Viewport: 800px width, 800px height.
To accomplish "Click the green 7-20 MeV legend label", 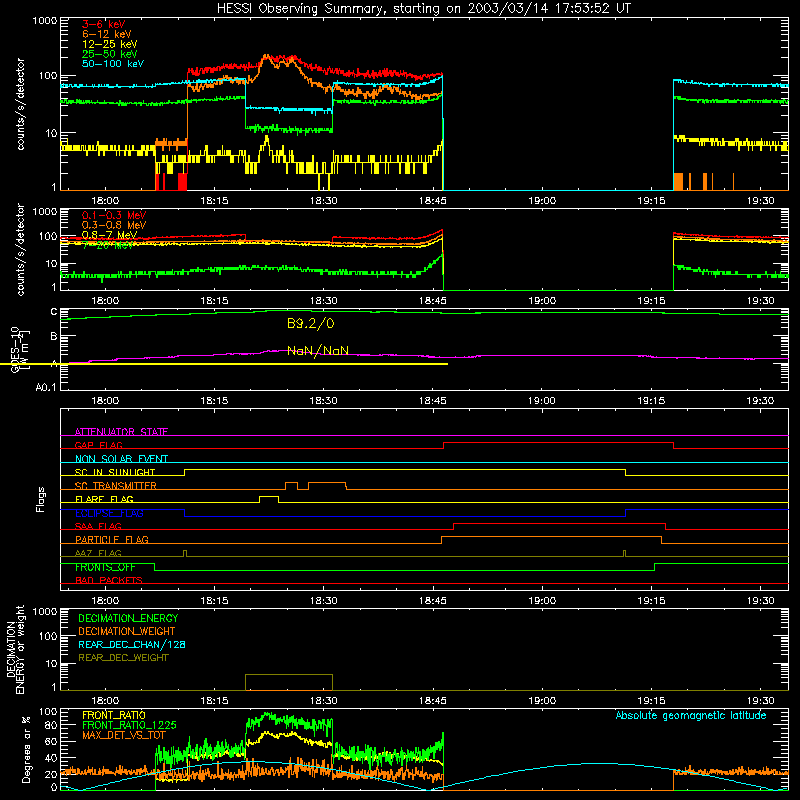I will pyautogui.click(x=107, y=245).
